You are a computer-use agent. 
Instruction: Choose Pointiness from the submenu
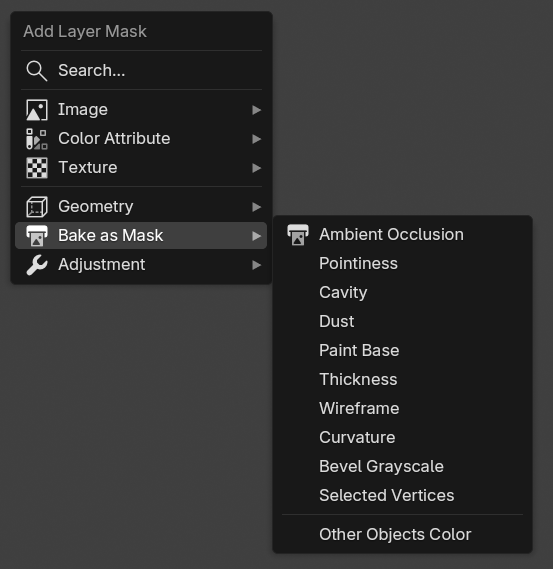402,263
